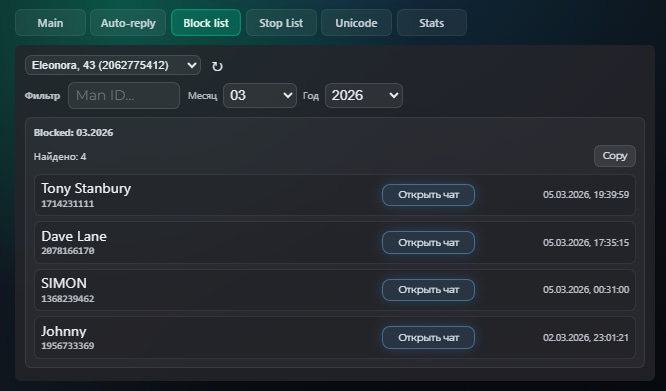This screenshot has width=666, height=391.
Task: Refresh the profile list with reload icon
Action: (x=217, y=66)
